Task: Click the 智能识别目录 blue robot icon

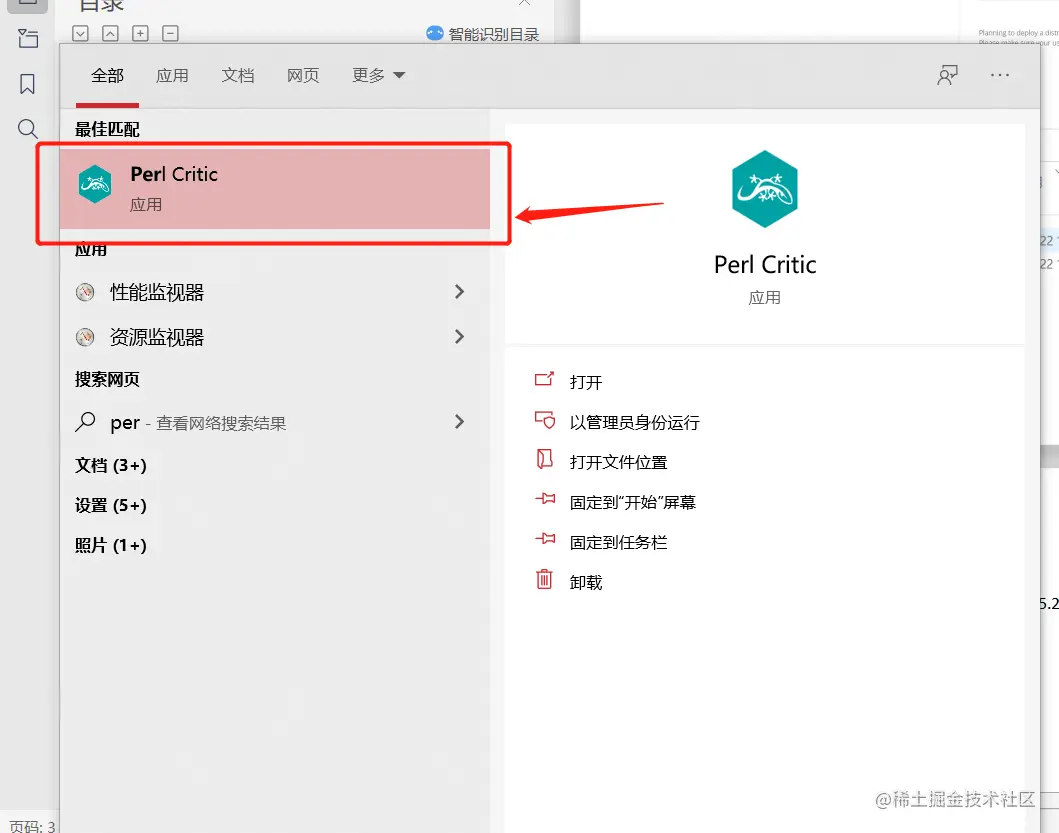Action: 435,32
